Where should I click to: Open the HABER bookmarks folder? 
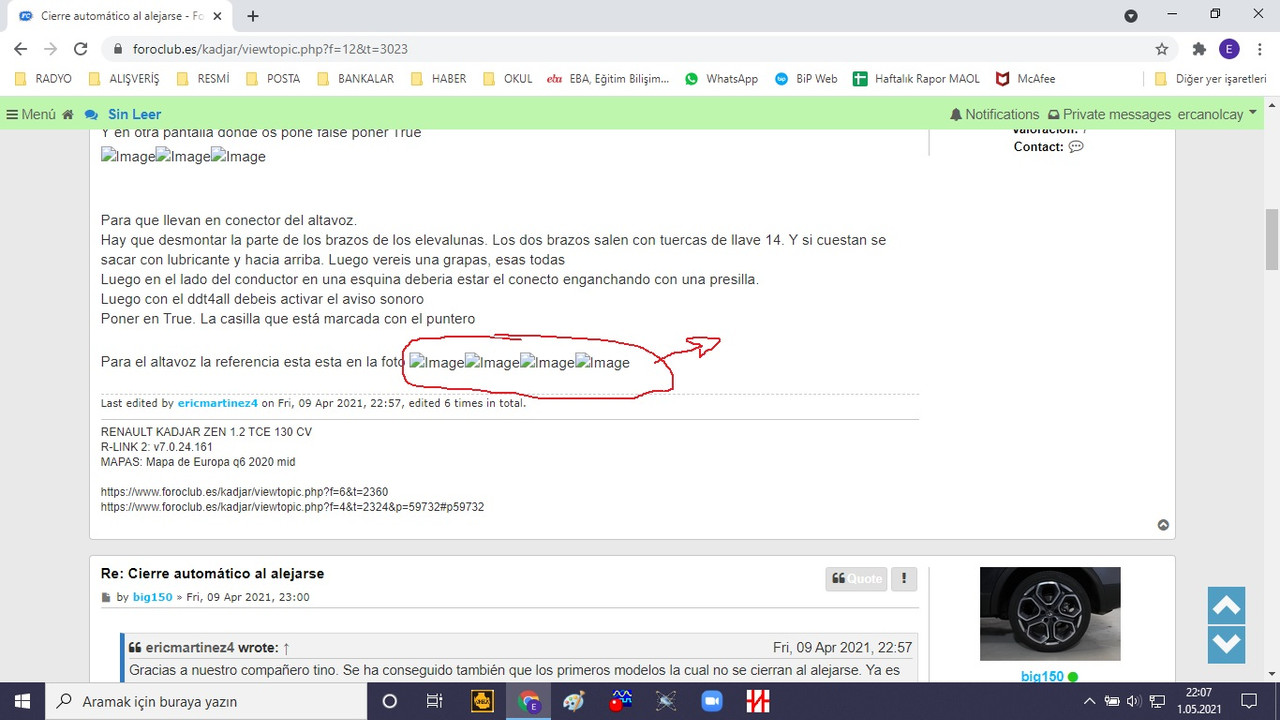[x=439, y=78]
